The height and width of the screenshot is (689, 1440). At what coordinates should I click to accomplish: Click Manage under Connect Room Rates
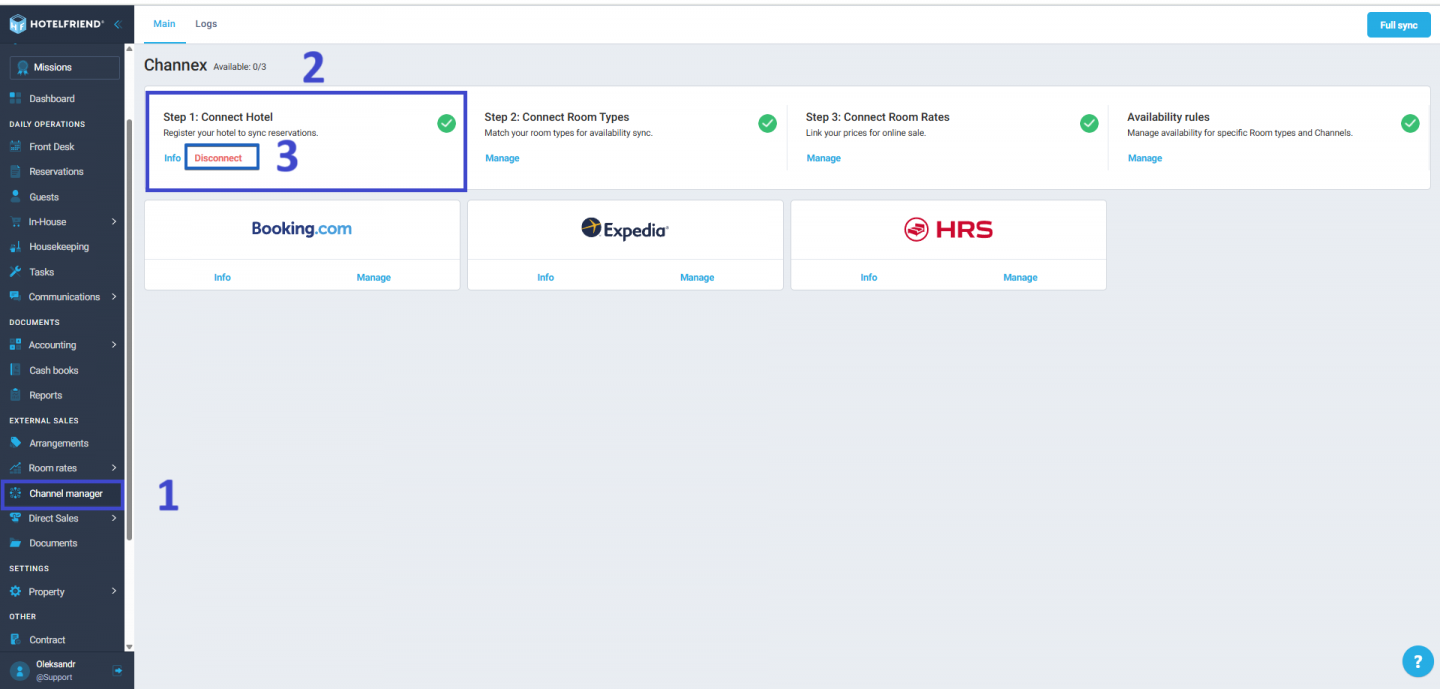point(823,158)
